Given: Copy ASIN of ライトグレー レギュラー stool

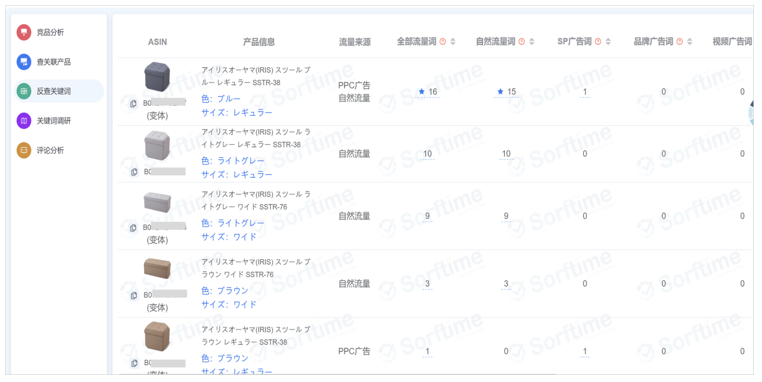Looking at the screenshot, I should tap(134, 172).
